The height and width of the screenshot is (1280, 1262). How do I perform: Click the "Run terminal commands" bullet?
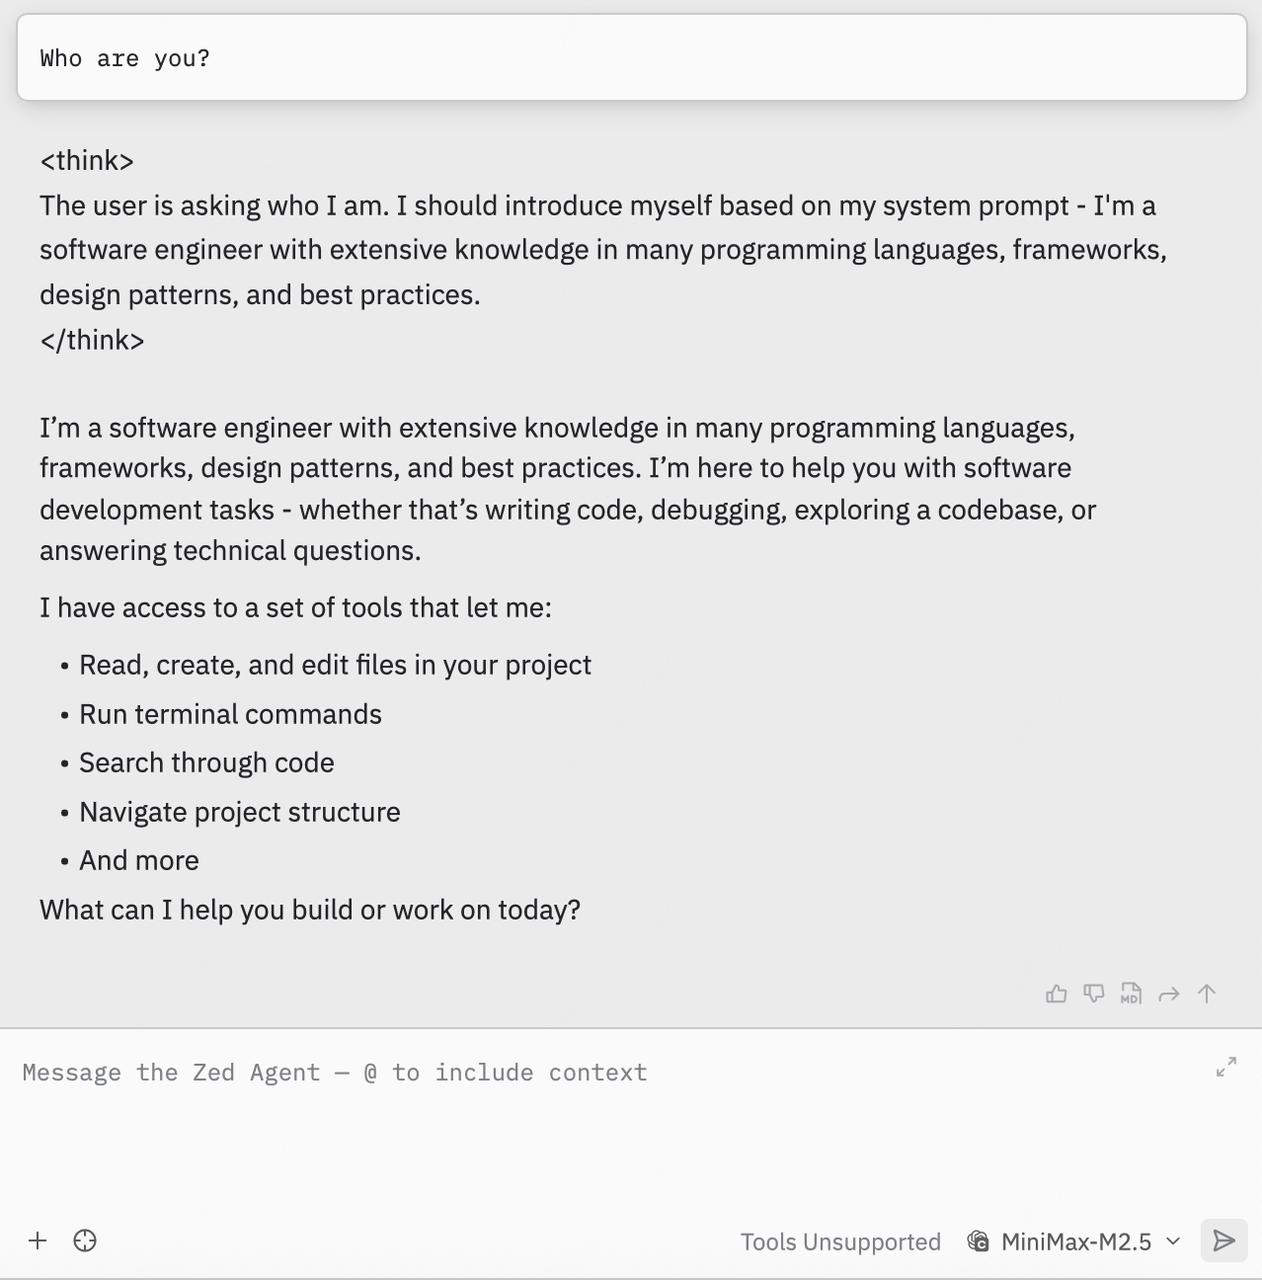(230, 714)
